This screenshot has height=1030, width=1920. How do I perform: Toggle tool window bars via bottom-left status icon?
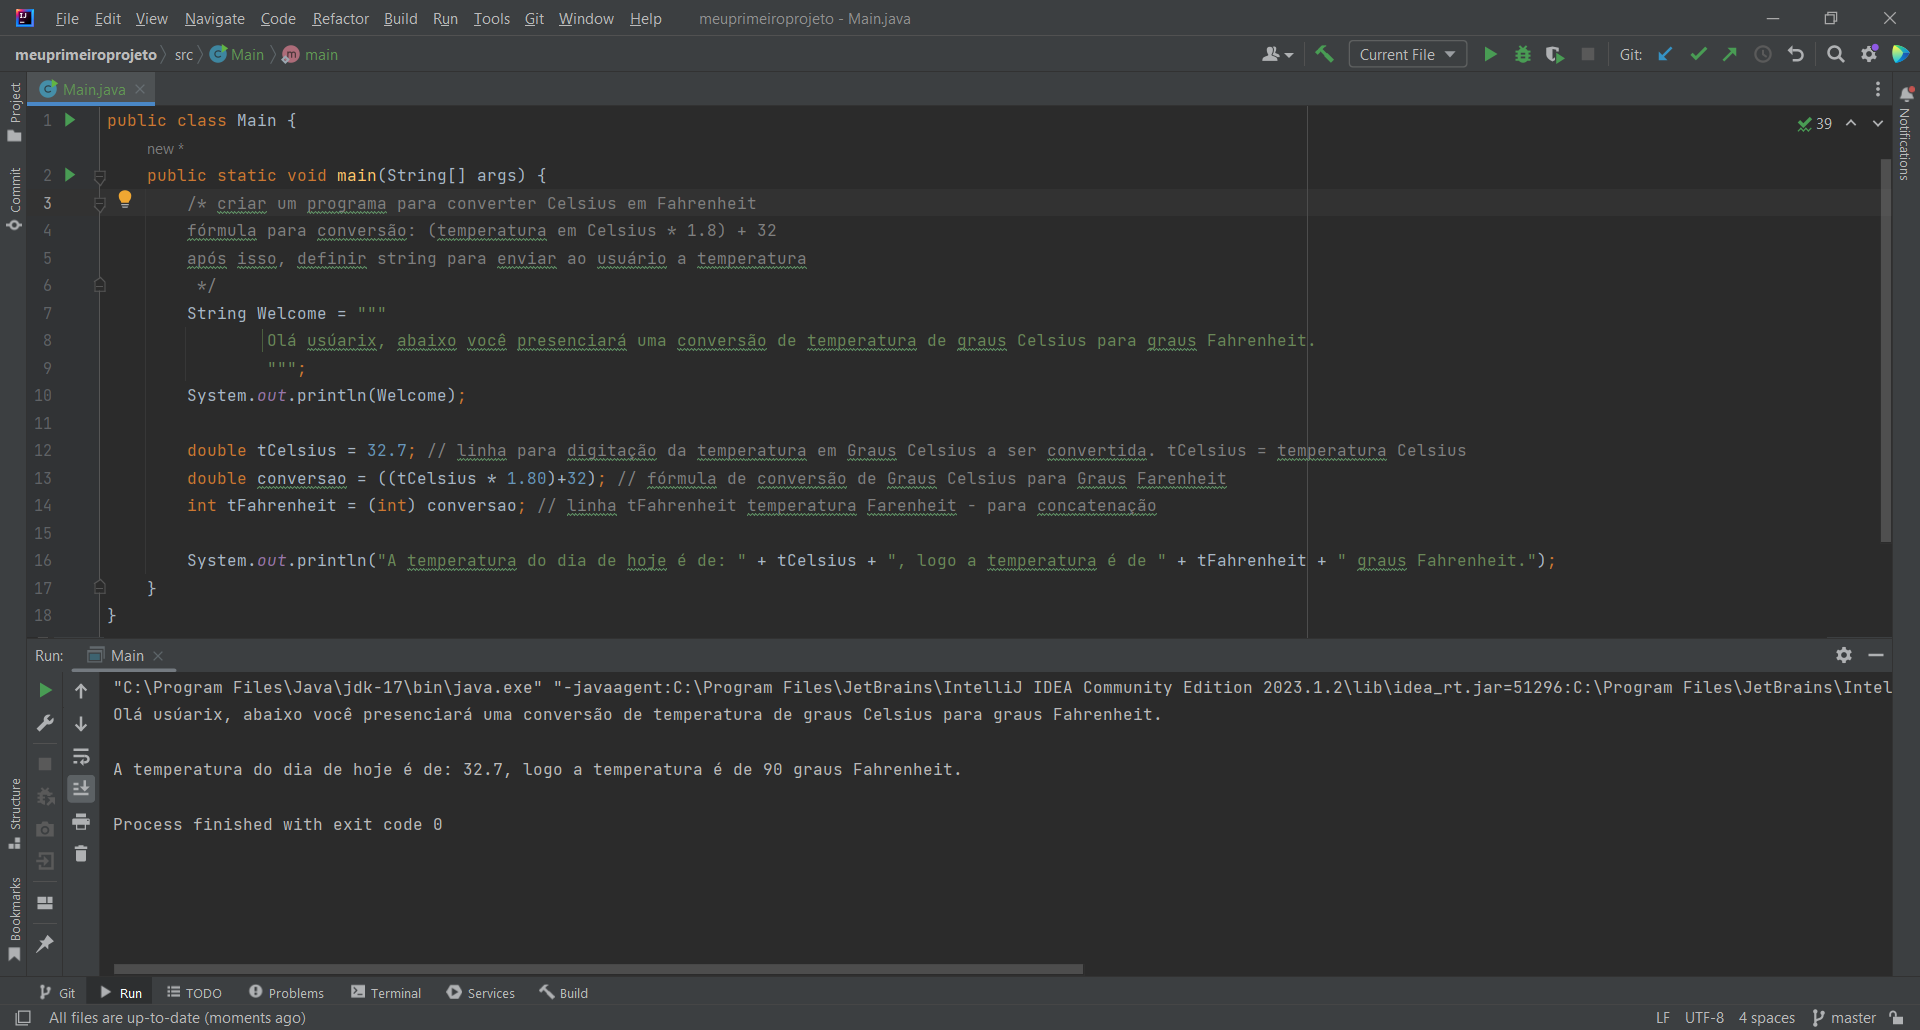pos(23,1018)
